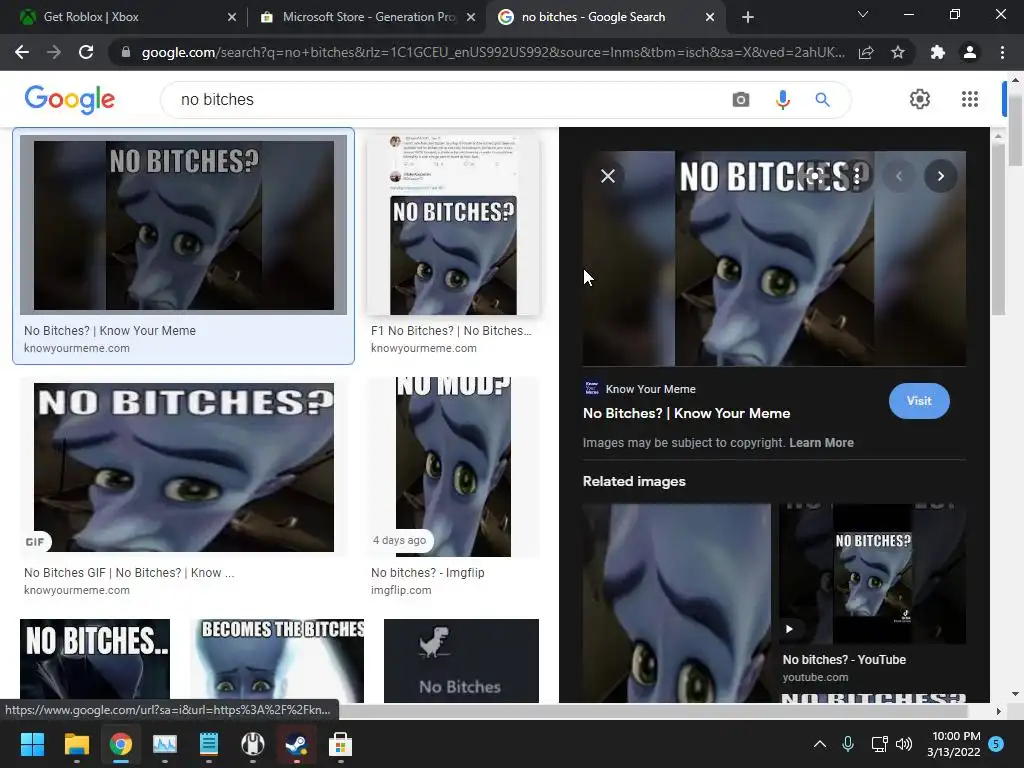Open Microsoft Store taskbar icon

point(340,744)
